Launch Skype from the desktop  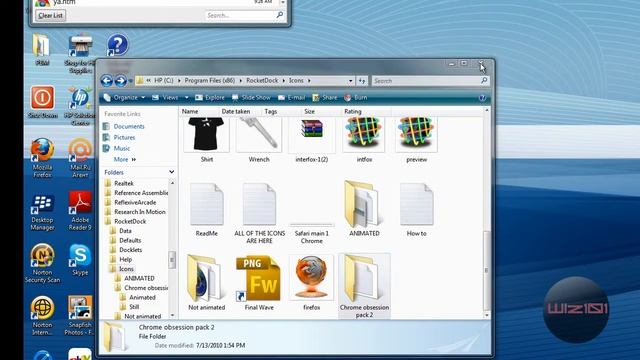[80, 260]
